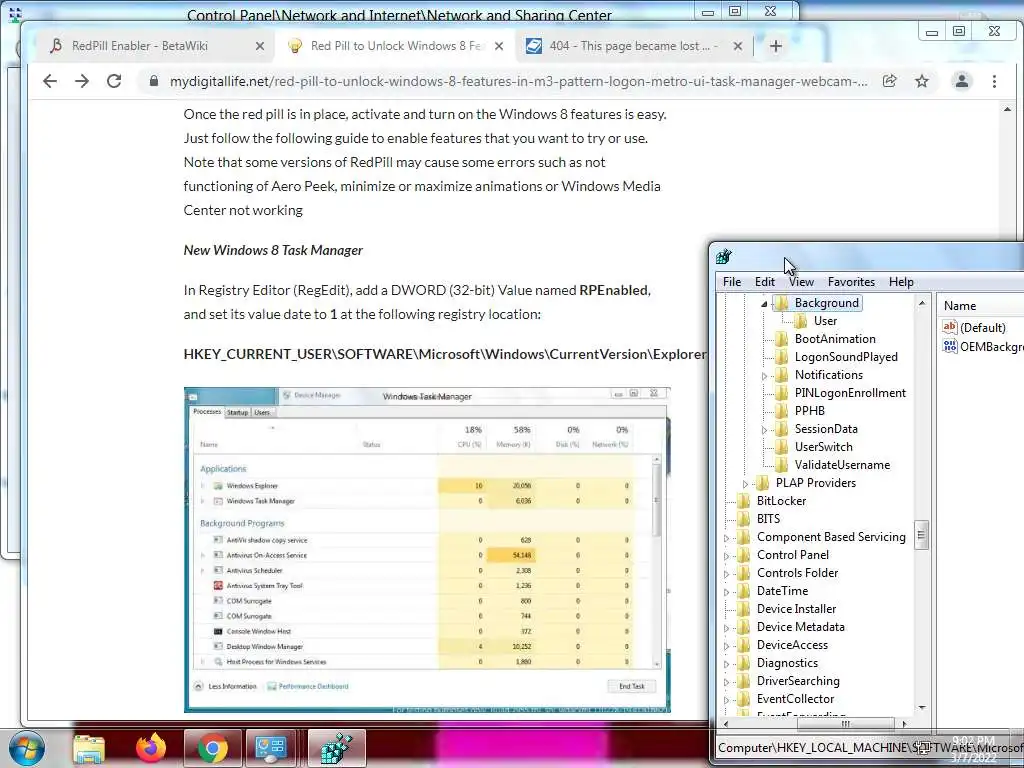Open Windows Explorer from taskbar
This screenshot has height=768, width=1024.
tap(89, 748)
